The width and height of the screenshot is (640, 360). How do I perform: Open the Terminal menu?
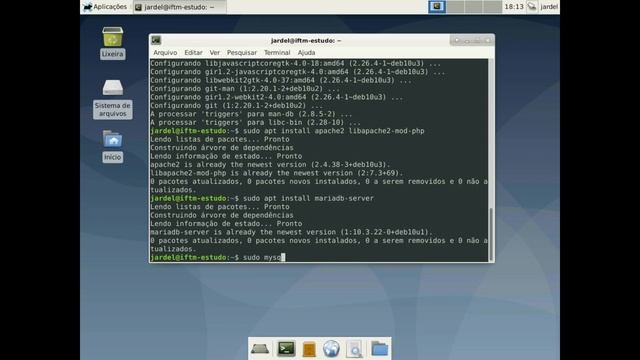coord(277,53)
